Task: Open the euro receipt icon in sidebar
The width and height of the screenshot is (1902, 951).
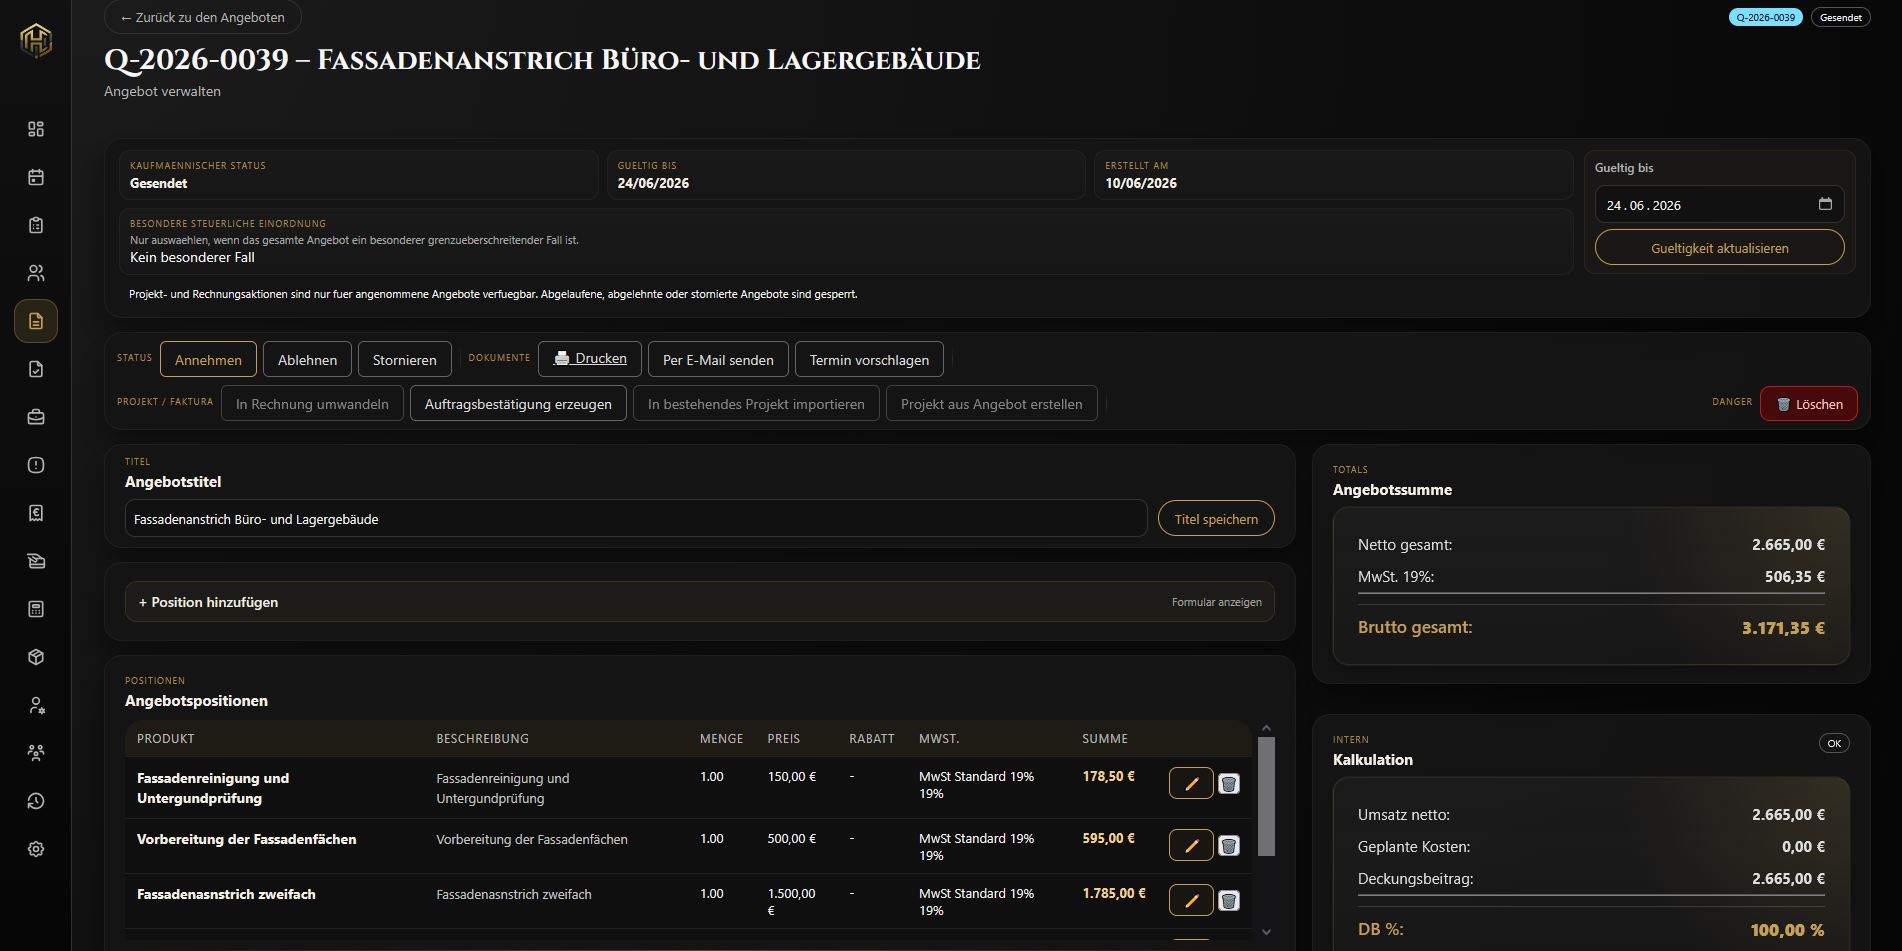Action: (36, 513)
